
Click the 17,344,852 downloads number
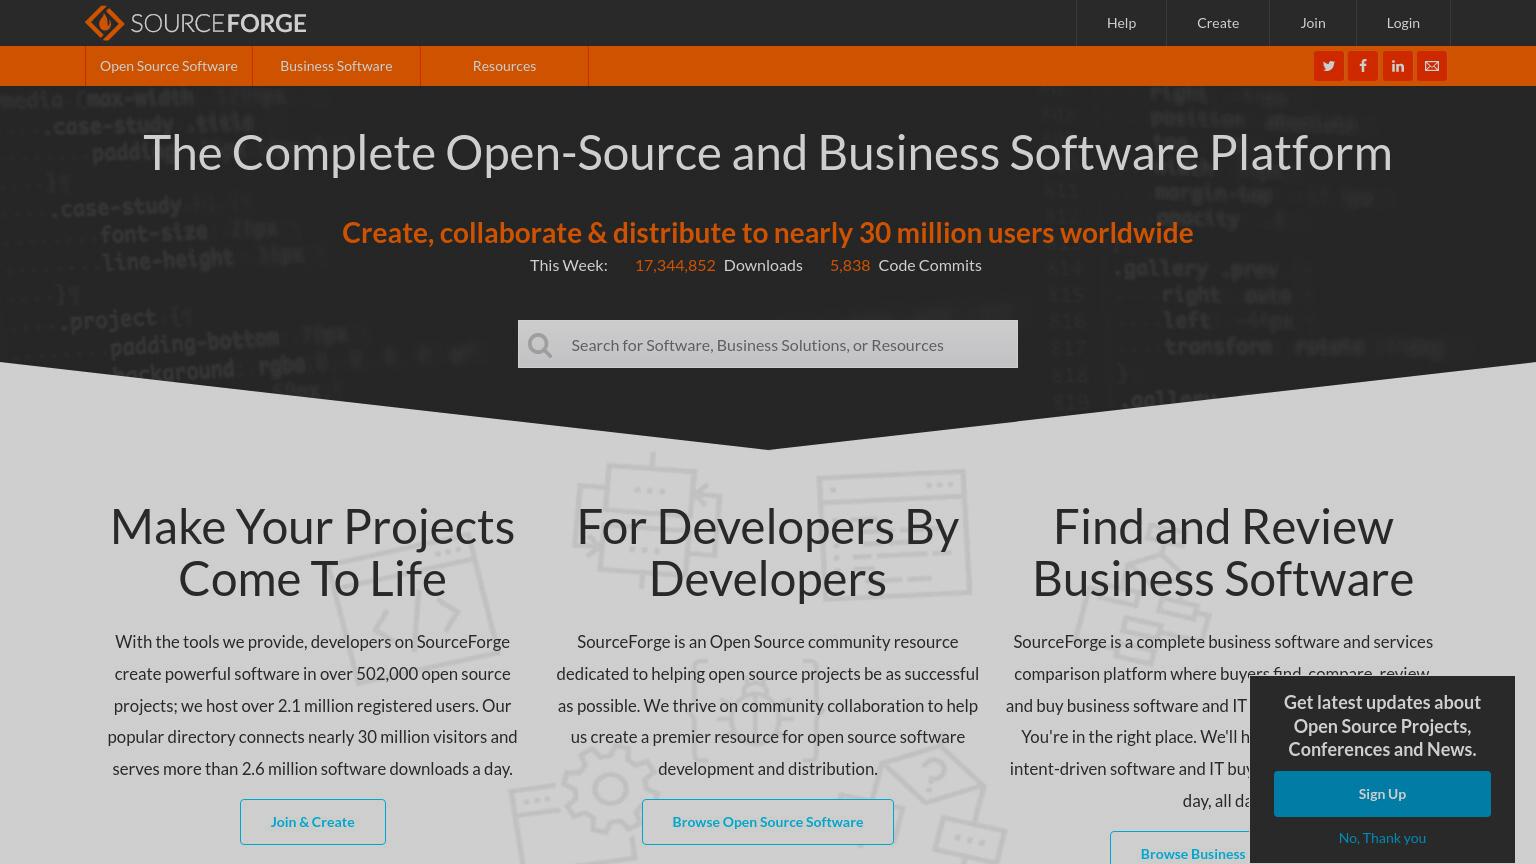(x=675, y=265)
